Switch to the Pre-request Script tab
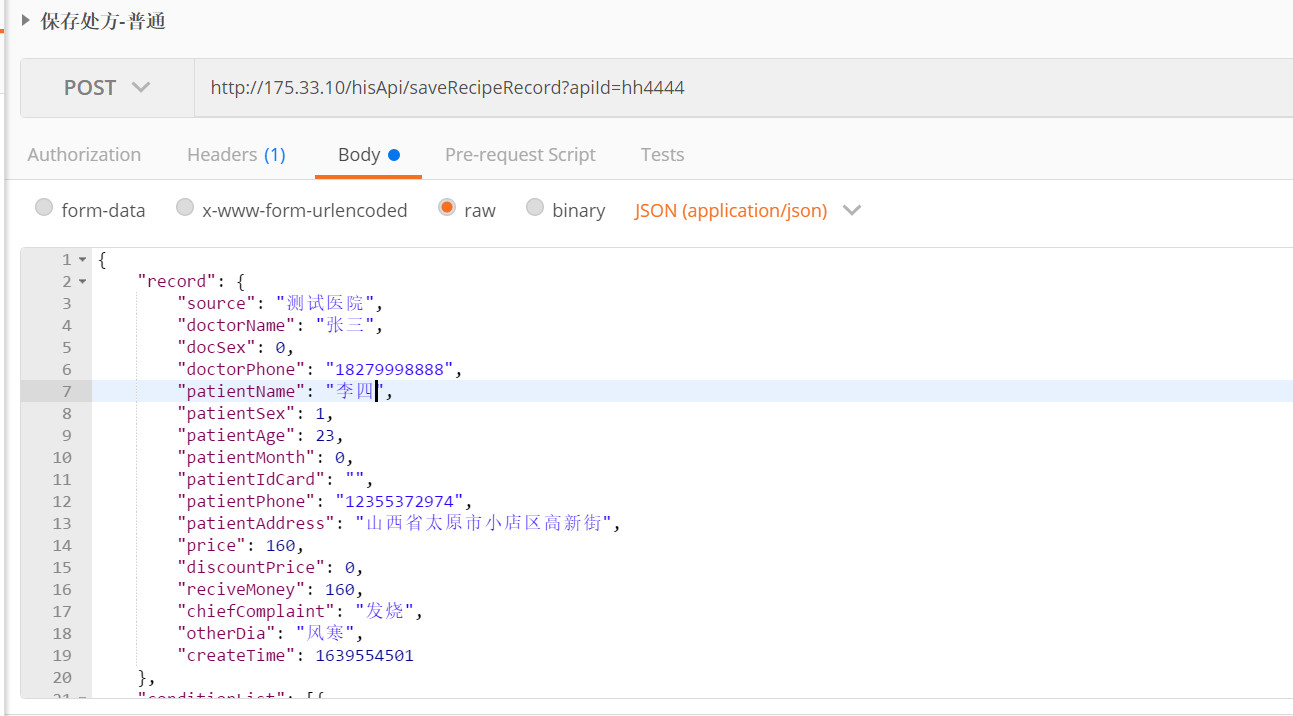 [x=520, y=154]
